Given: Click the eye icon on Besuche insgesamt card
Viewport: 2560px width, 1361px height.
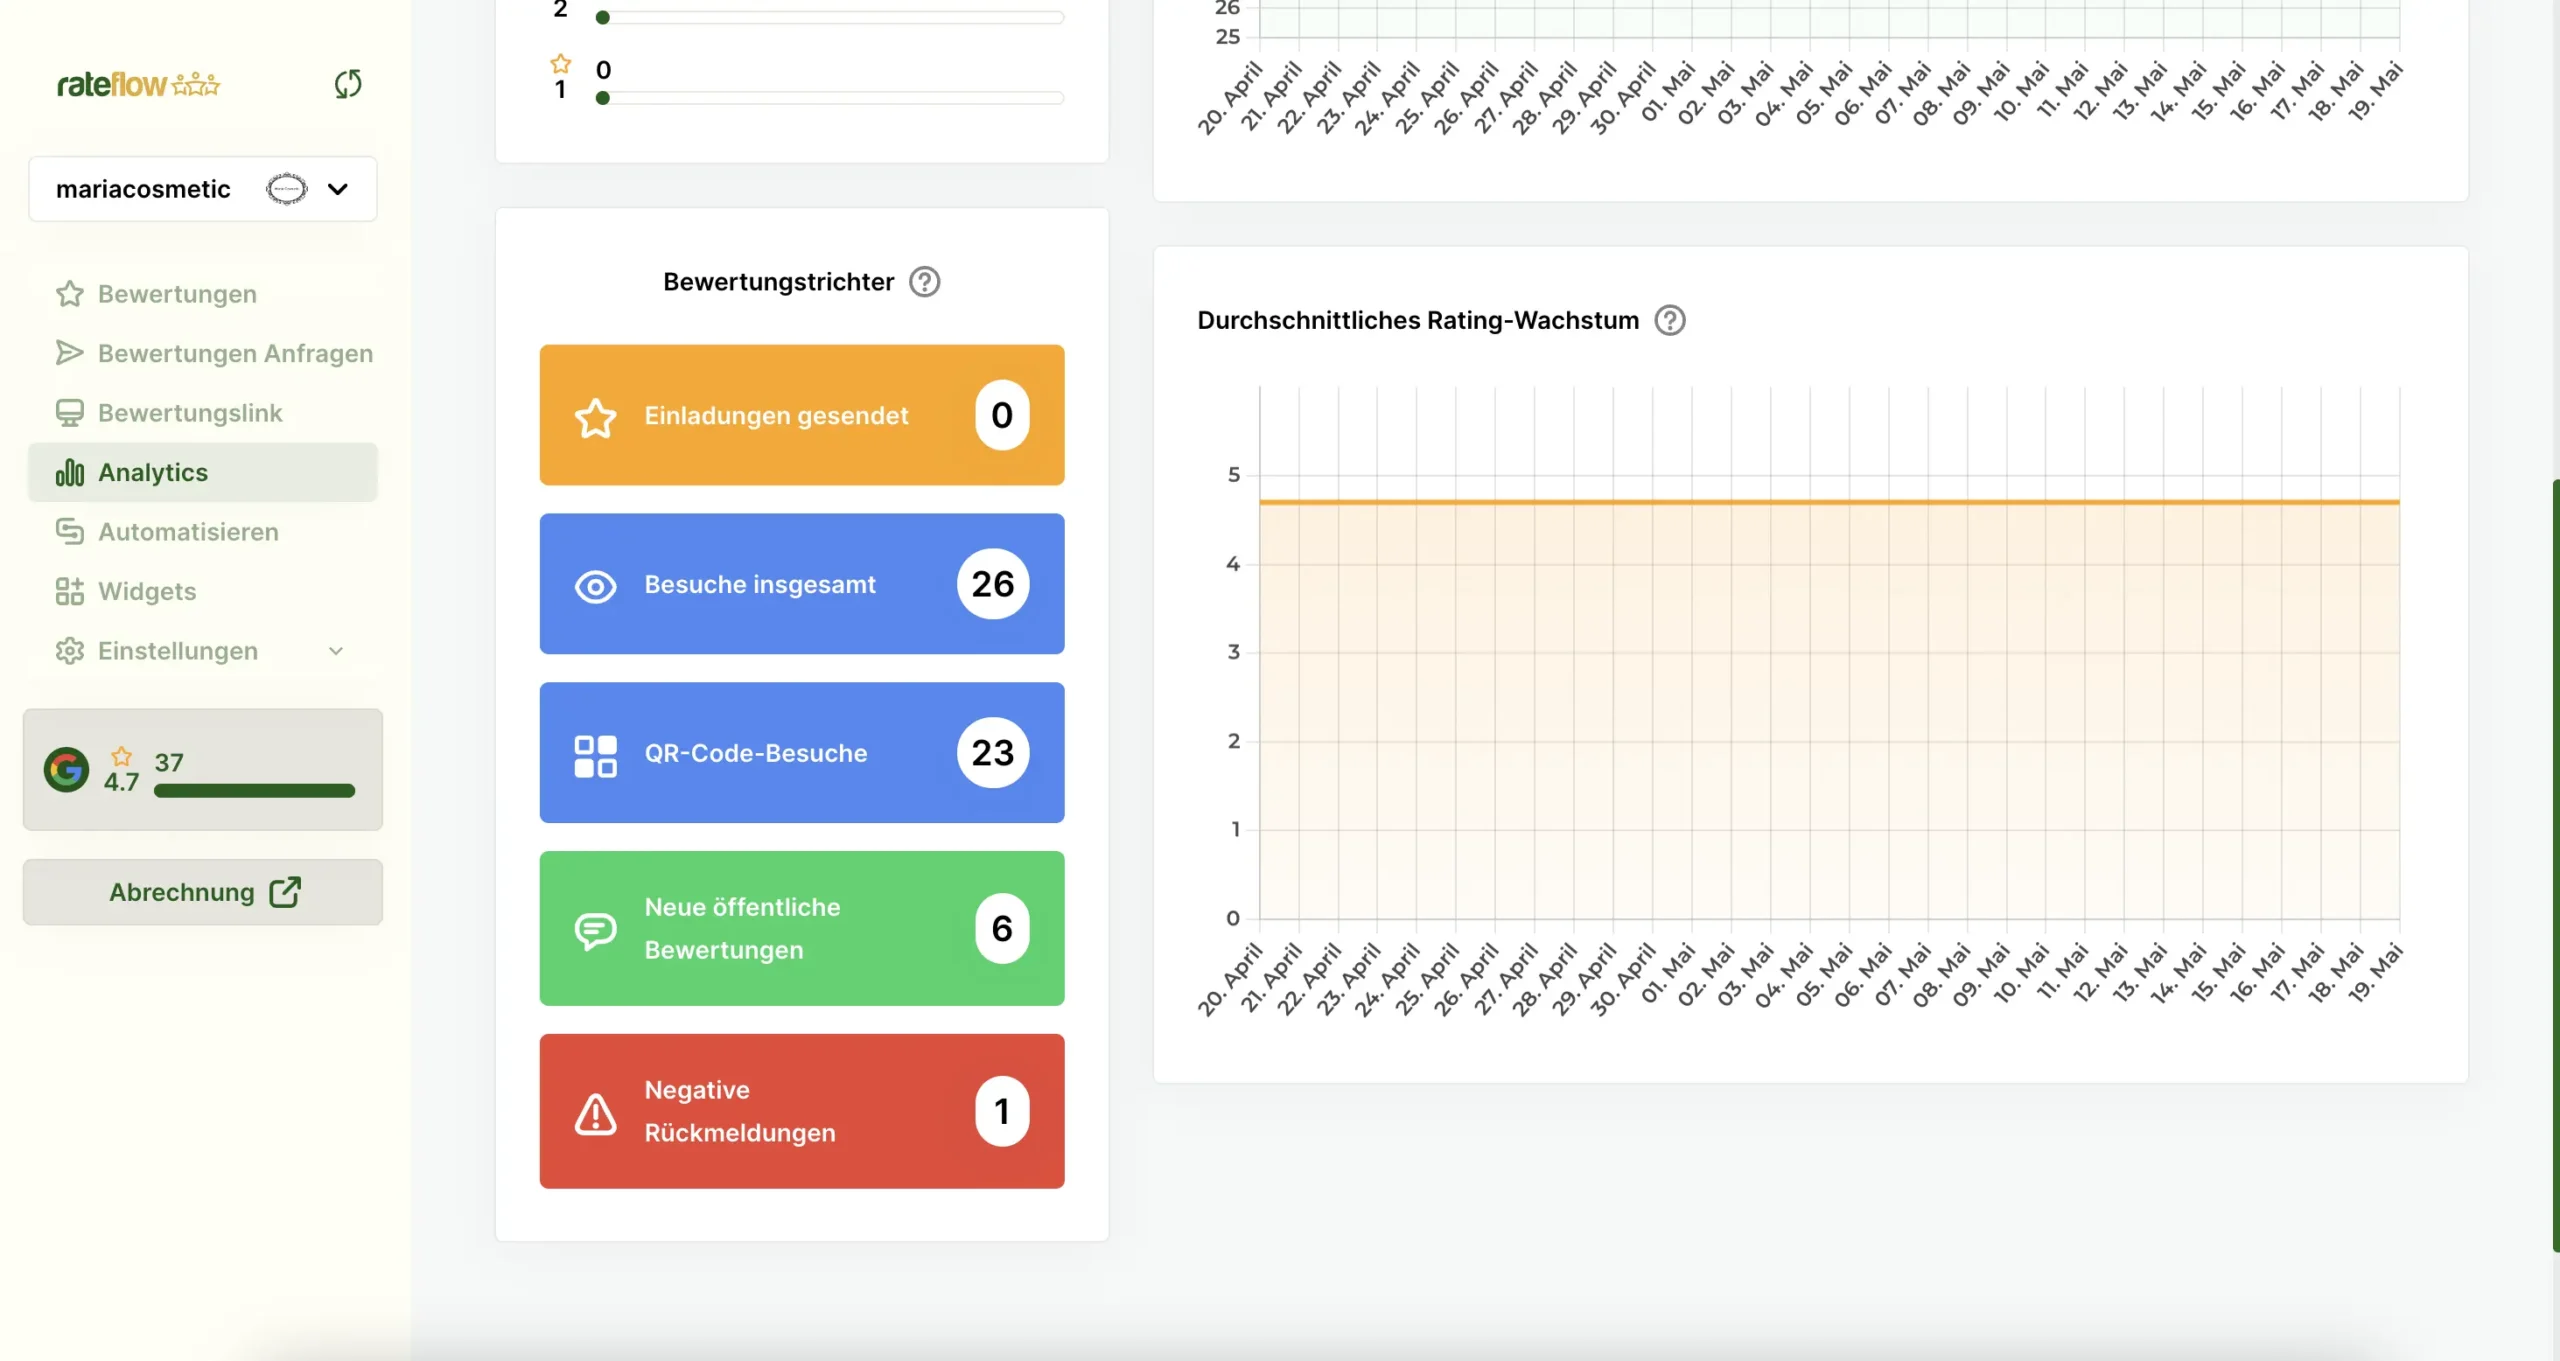Looking at the screenshot, I should (595, 585).
